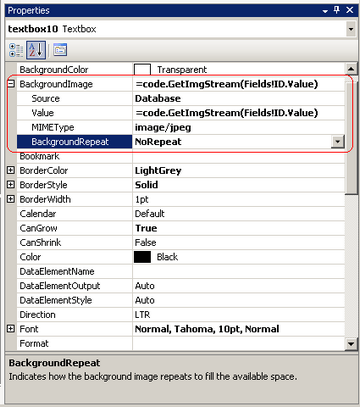This screenshot has height=407, width=360.
Task: Close the Properties panel
Action: click(350, 10)
